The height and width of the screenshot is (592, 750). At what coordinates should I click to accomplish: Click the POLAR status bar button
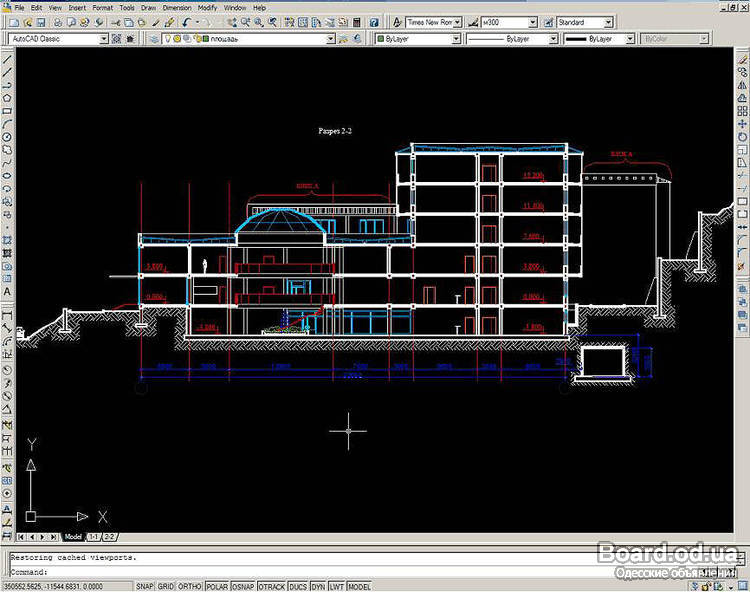[x=218, y=586]
